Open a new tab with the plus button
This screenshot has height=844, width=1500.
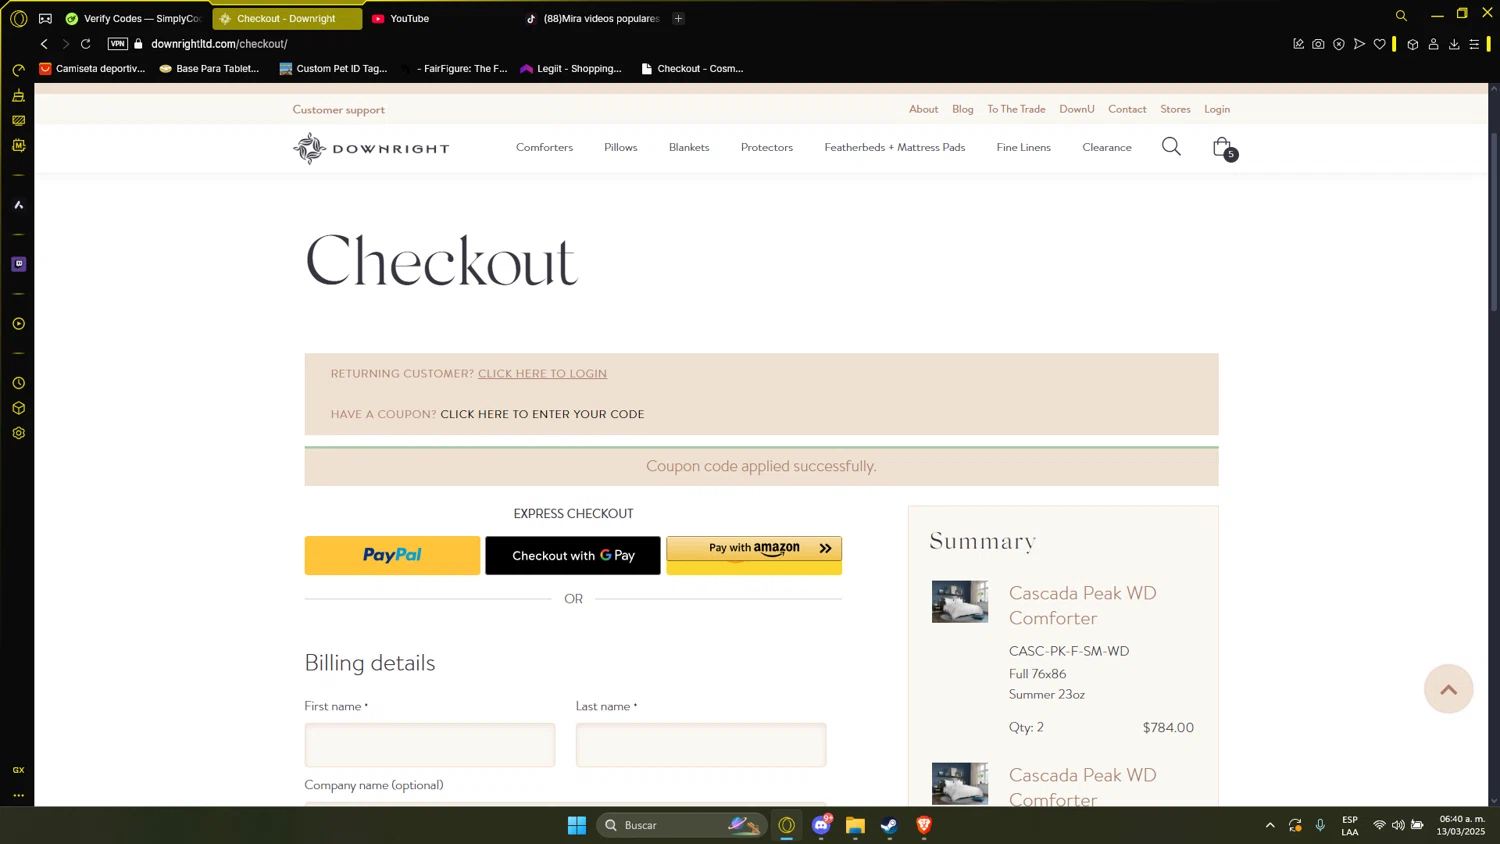coord(678,18)
